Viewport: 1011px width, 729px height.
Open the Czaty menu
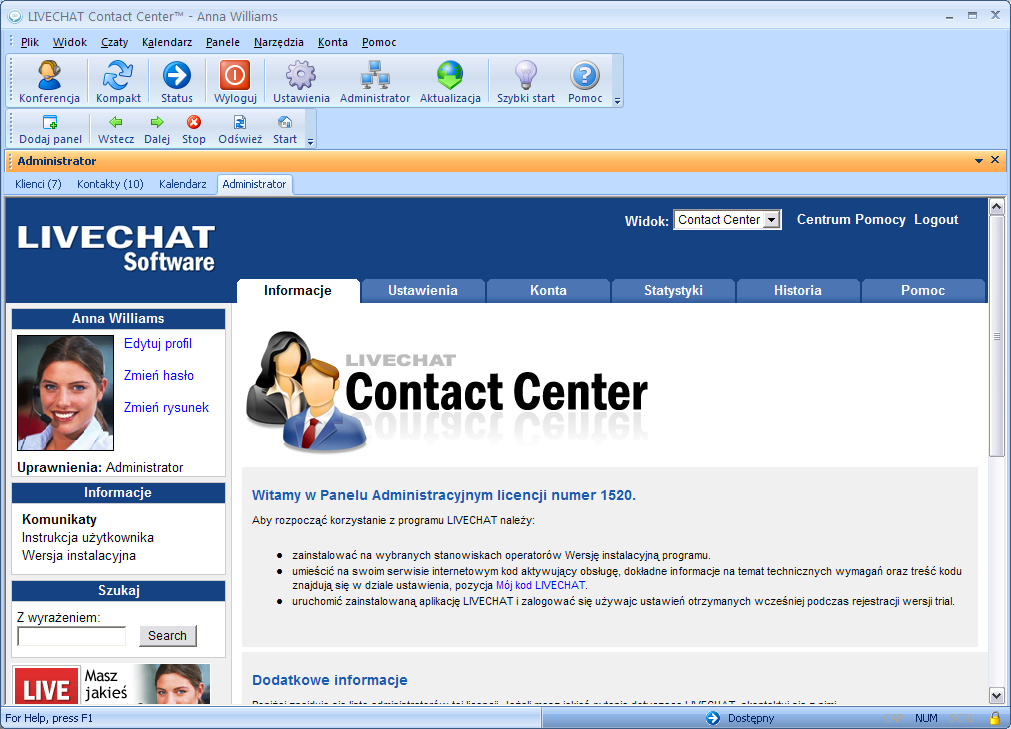114,43
